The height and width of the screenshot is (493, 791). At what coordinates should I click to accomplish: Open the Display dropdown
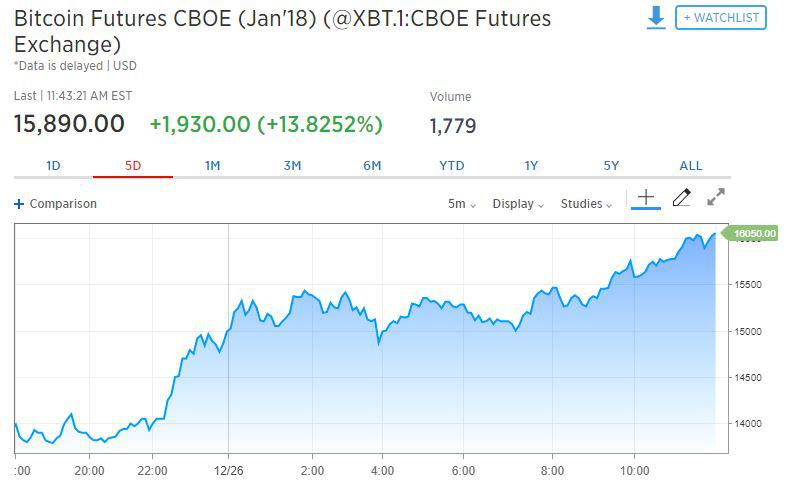518,204
